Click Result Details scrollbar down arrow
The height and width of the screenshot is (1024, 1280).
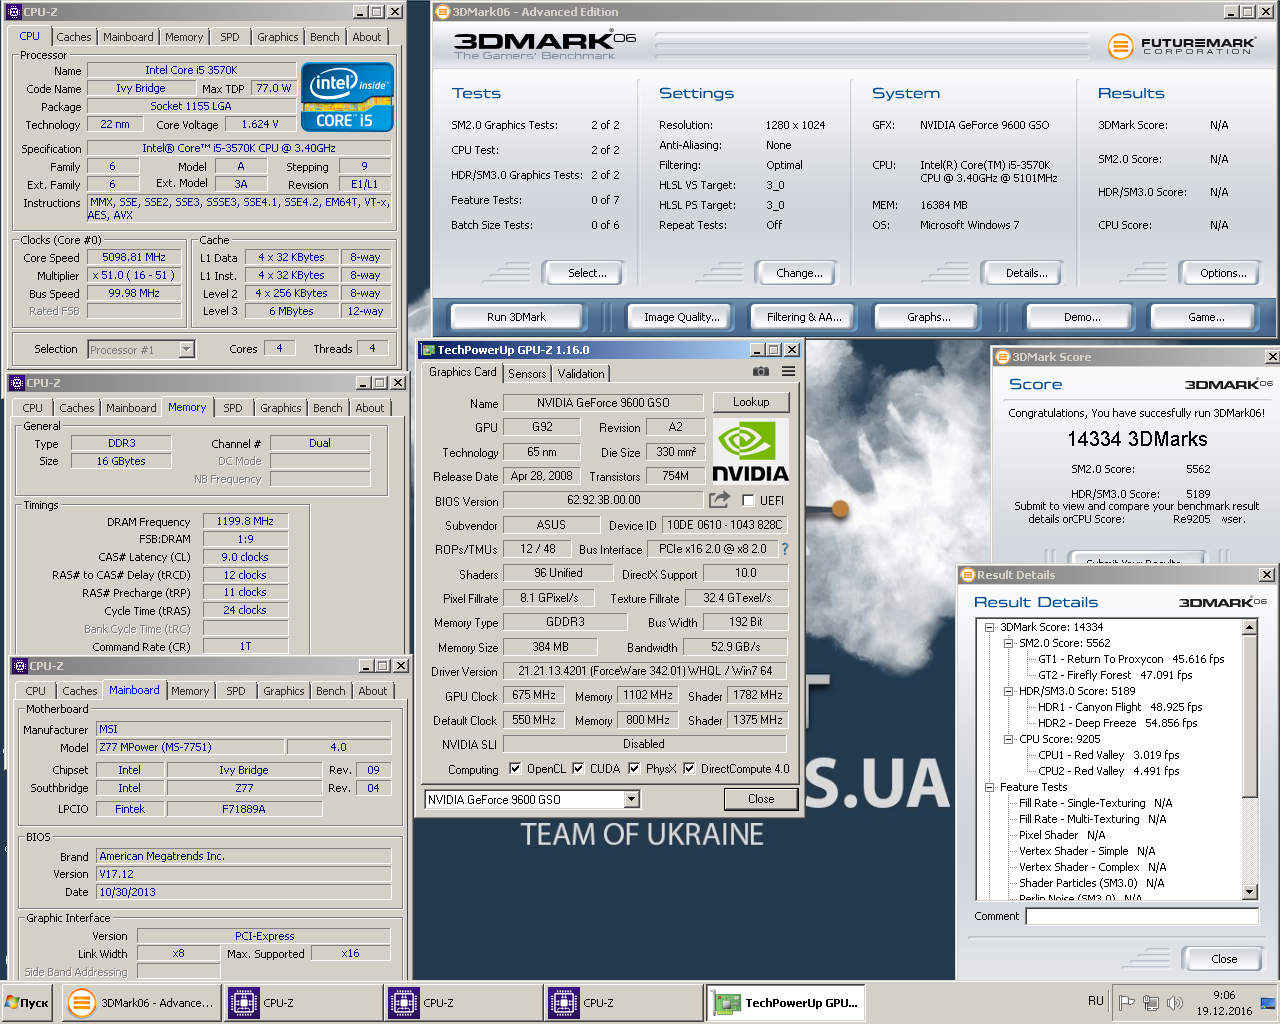click(1250, 892)
